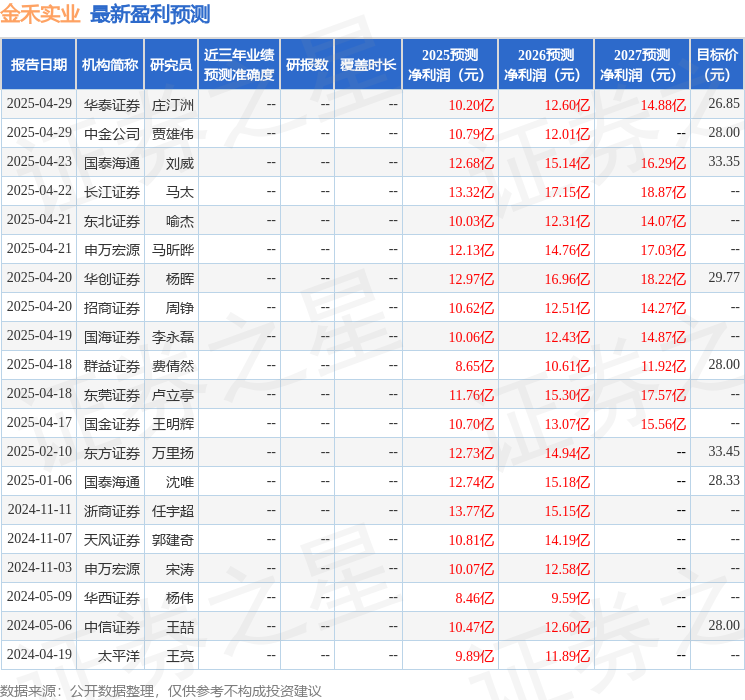The image size is (745, 700).
Task: Click 国海证券 institution cell
Action: point(112,337)
